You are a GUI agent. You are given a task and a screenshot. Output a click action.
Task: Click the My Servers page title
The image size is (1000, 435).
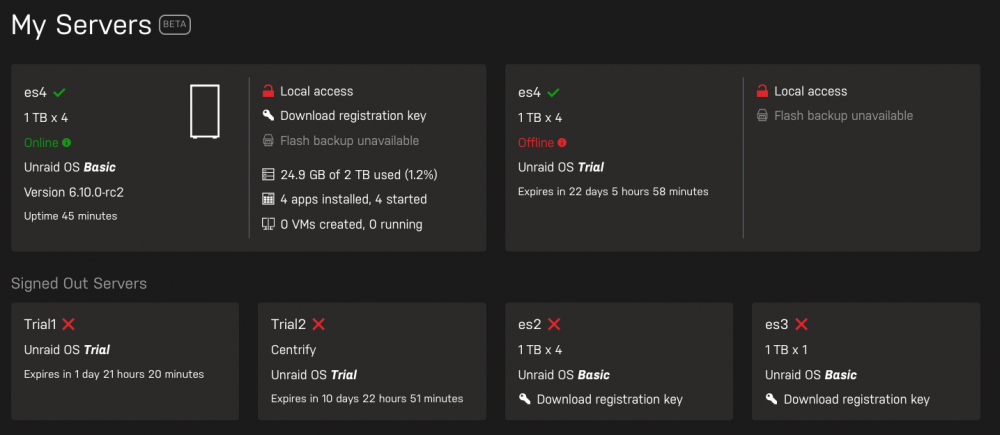pos(81,25)
